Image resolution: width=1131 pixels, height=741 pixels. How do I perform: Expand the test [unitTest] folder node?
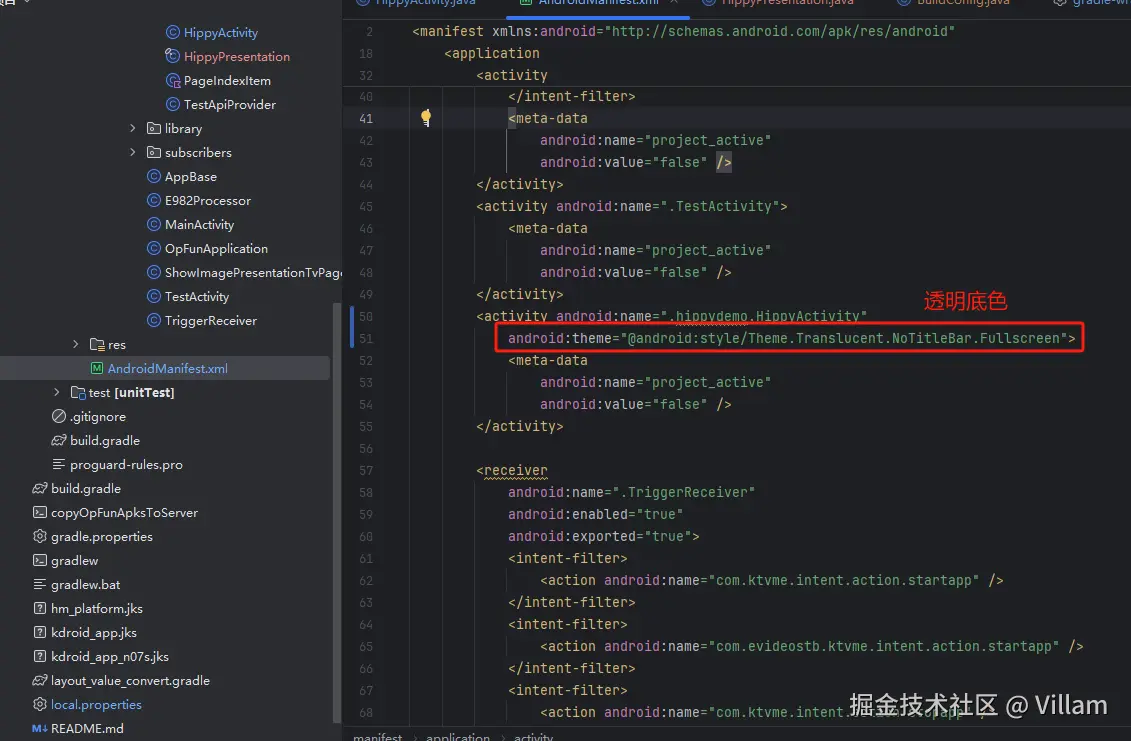(57, 393)
